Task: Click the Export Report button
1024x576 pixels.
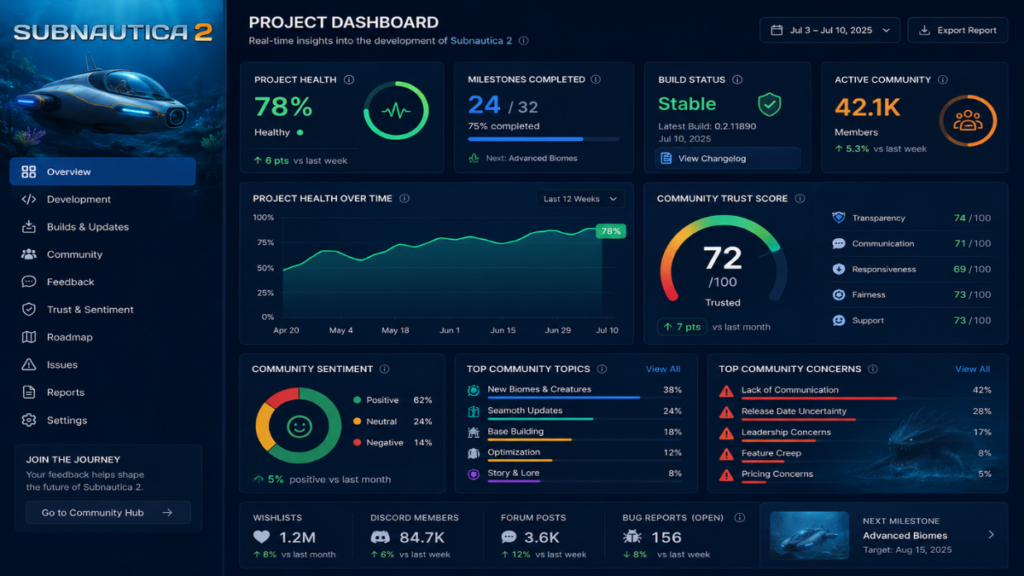Action: tap(957, 30)
